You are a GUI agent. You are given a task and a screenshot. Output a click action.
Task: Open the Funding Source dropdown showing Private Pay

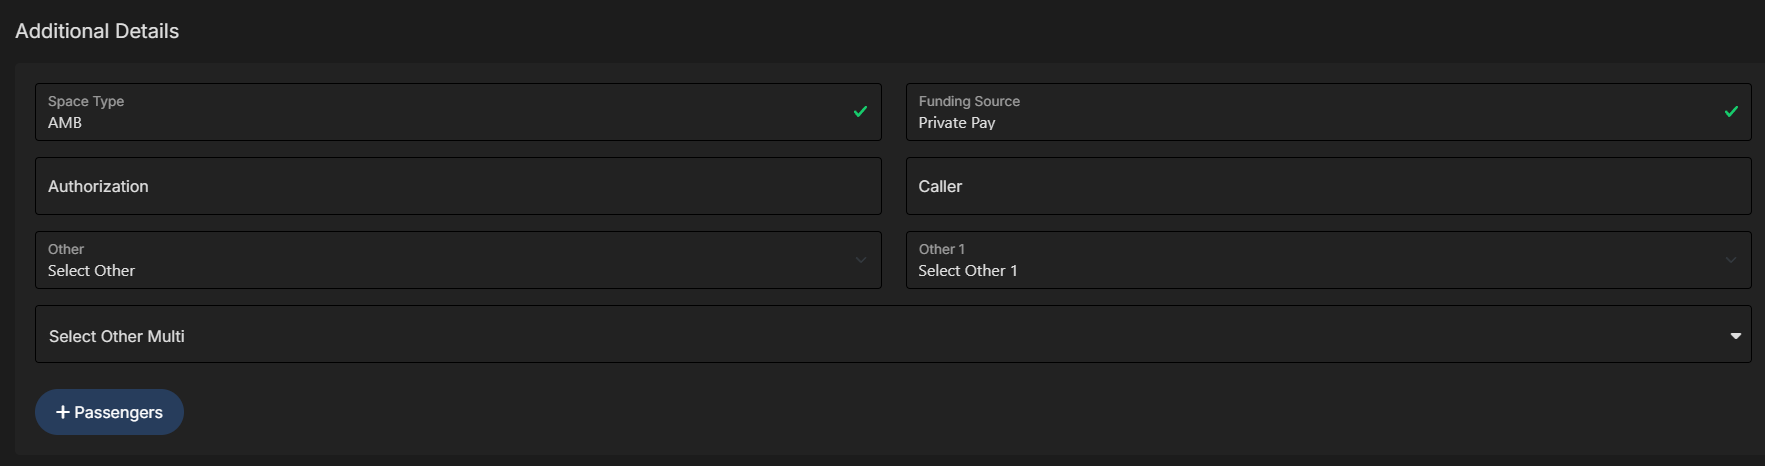1328,112
